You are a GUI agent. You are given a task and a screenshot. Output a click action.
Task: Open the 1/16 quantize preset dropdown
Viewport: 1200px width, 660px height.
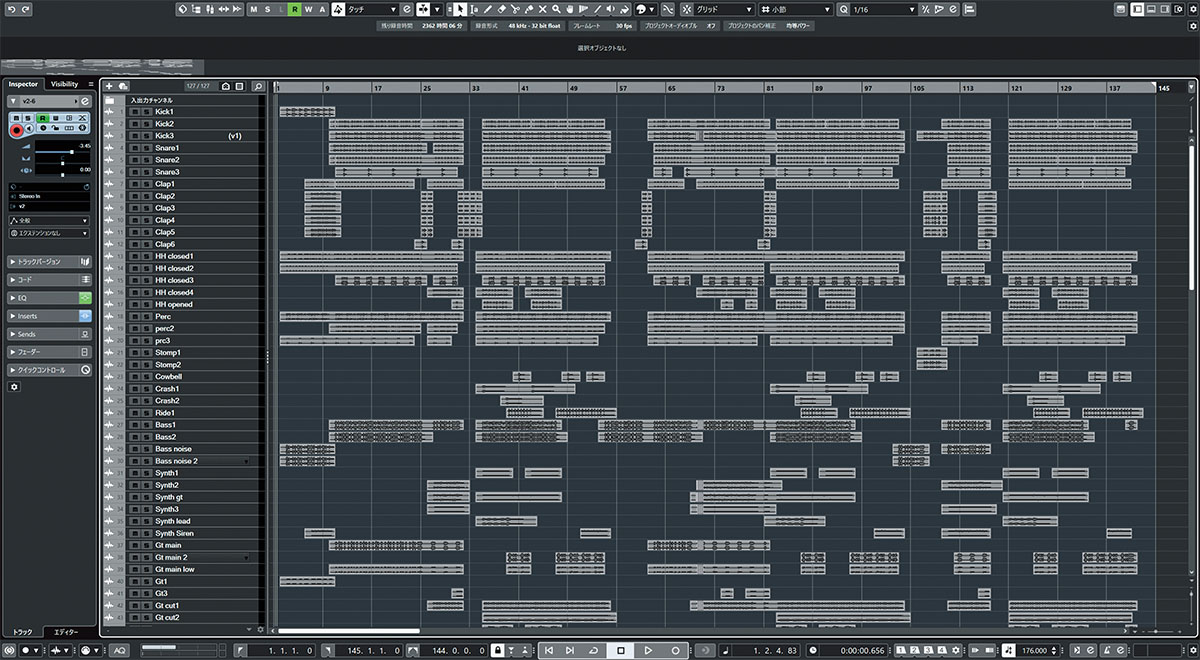[882, 9]
